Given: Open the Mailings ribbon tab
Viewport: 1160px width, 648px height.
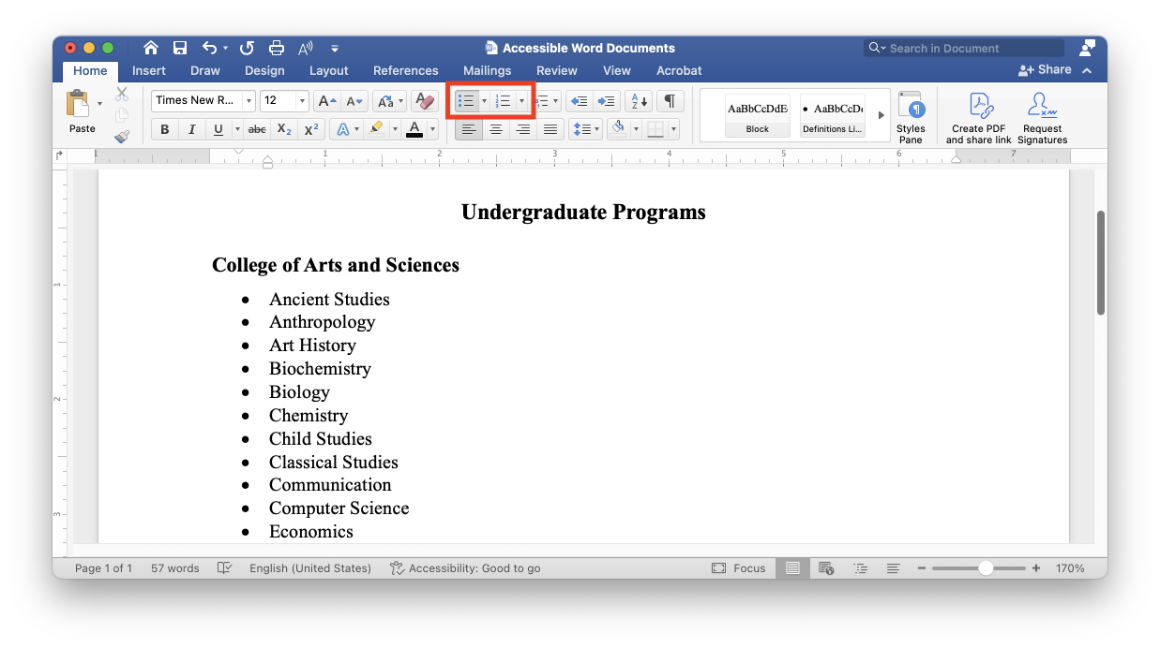Looking at the screenshot, I should (x=487, y=70).
